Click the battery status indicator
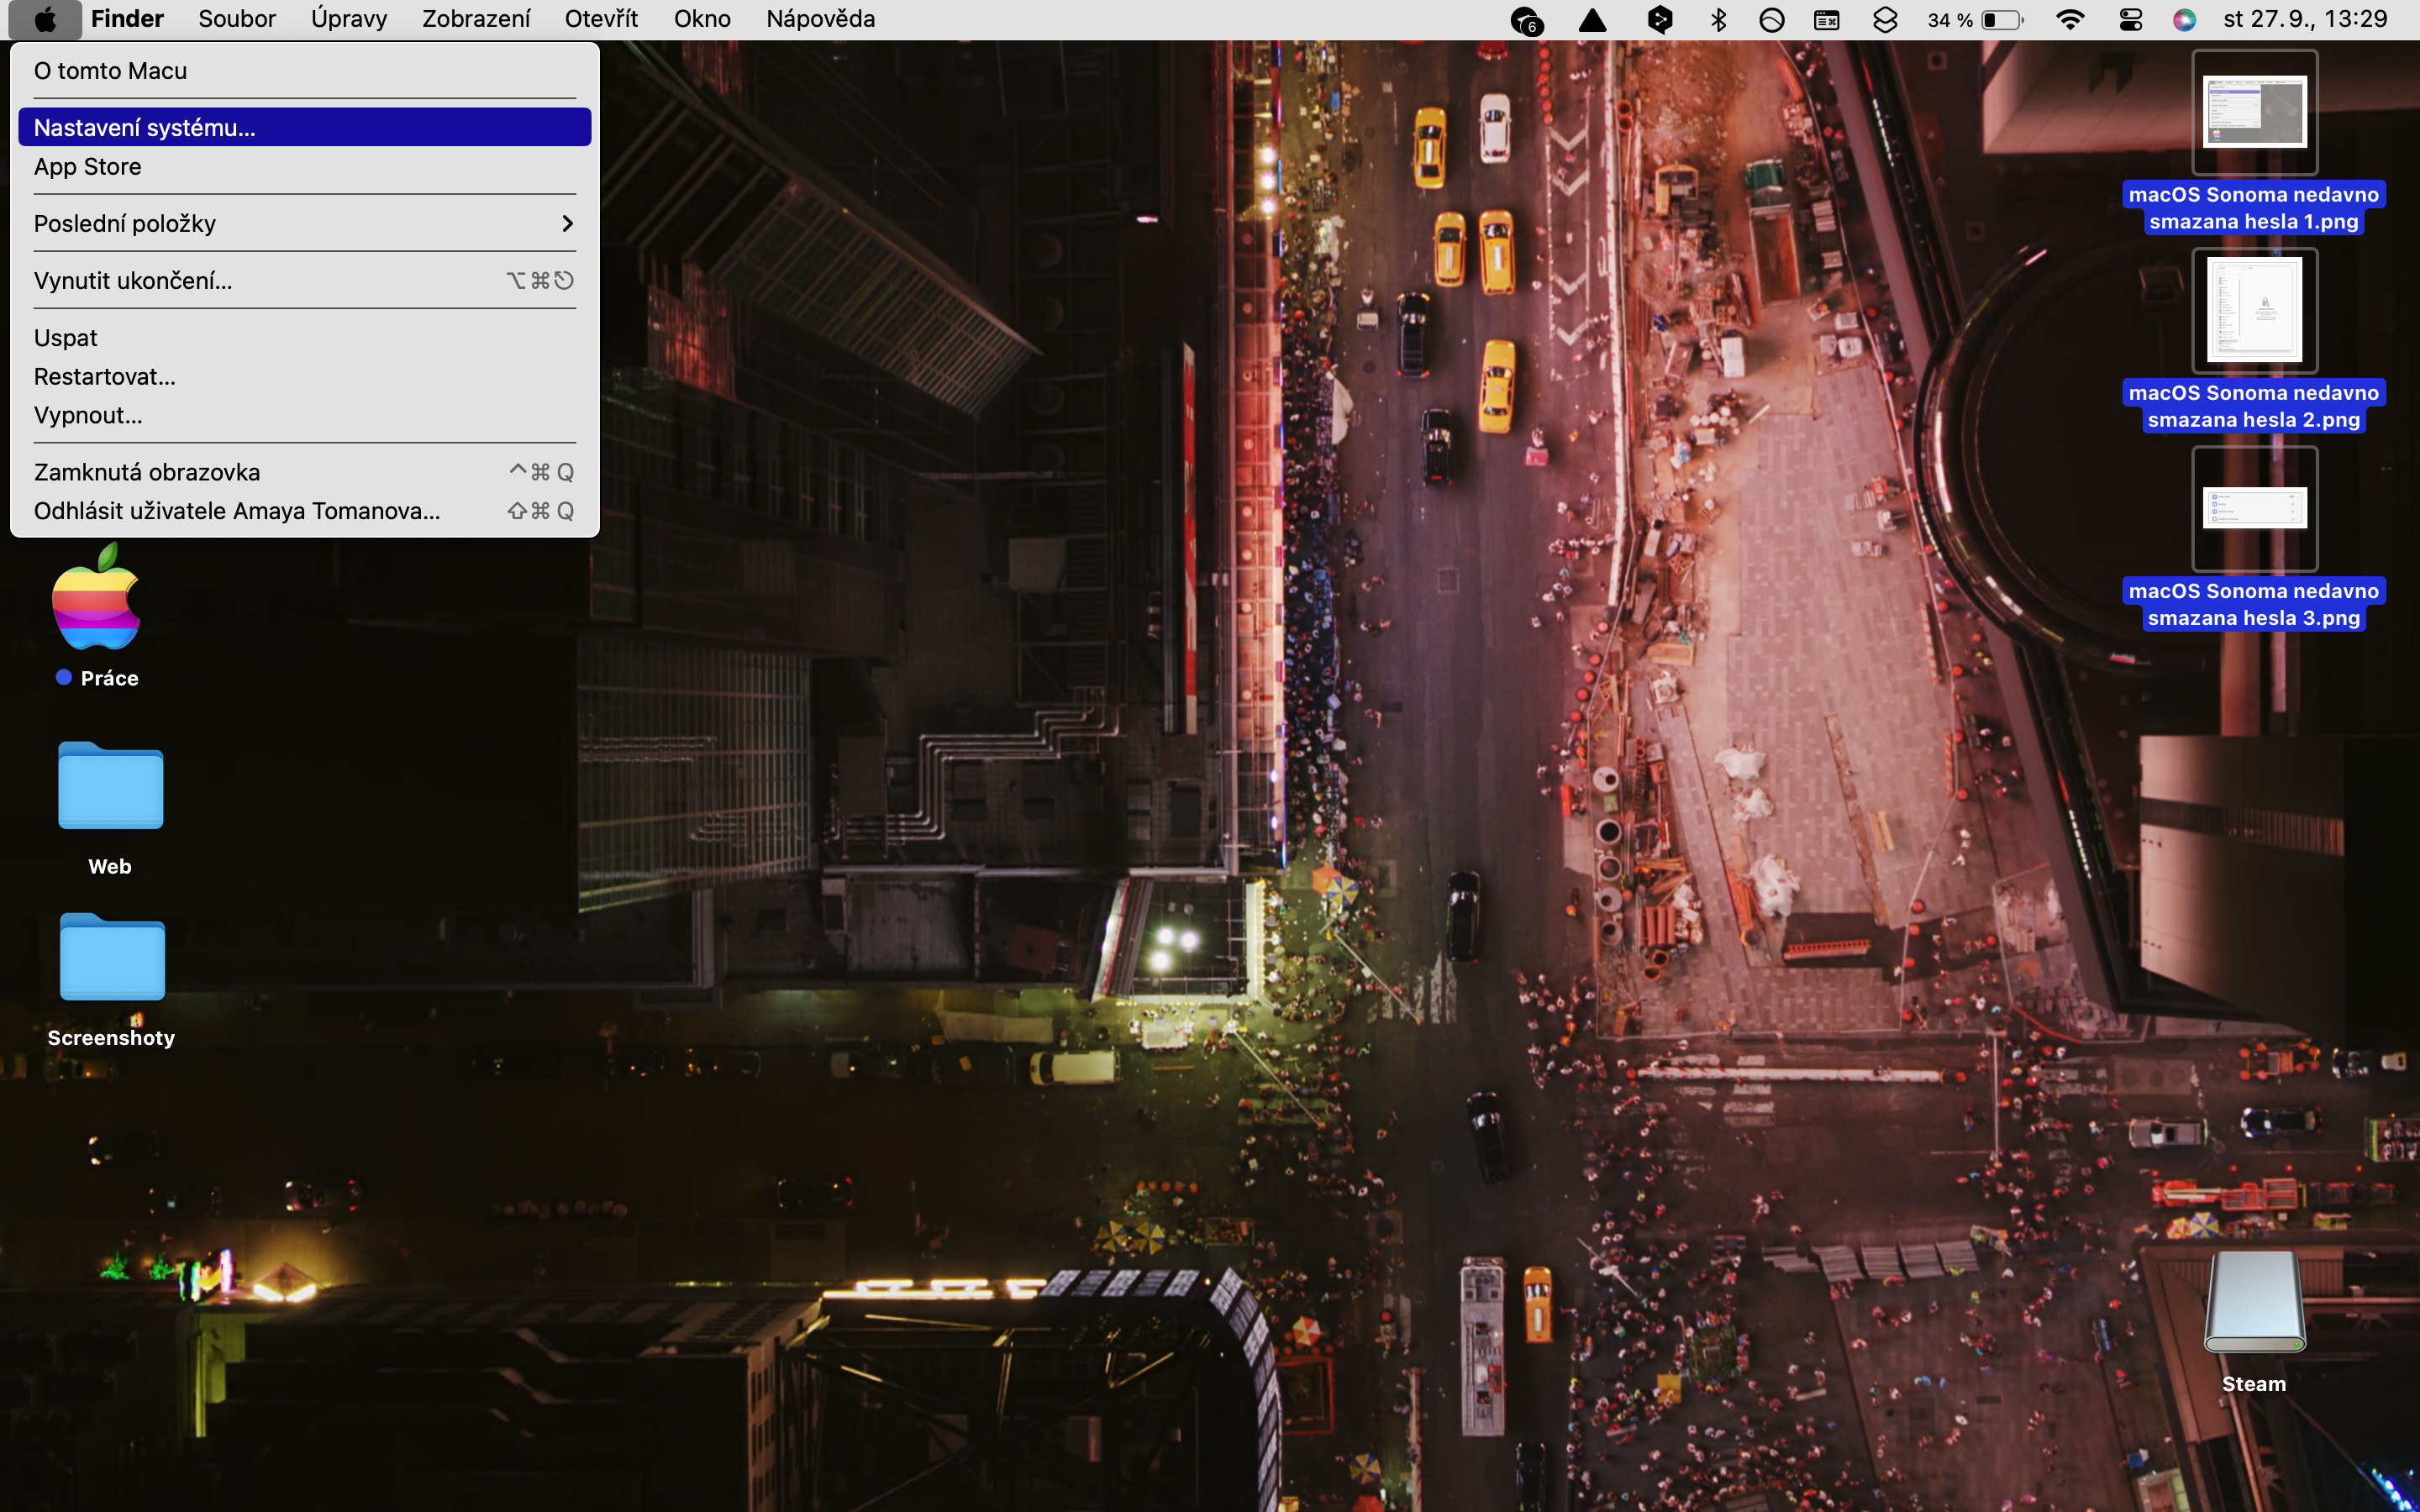The height and width of the screenshot is (1512, 2420). [2001, 20]
